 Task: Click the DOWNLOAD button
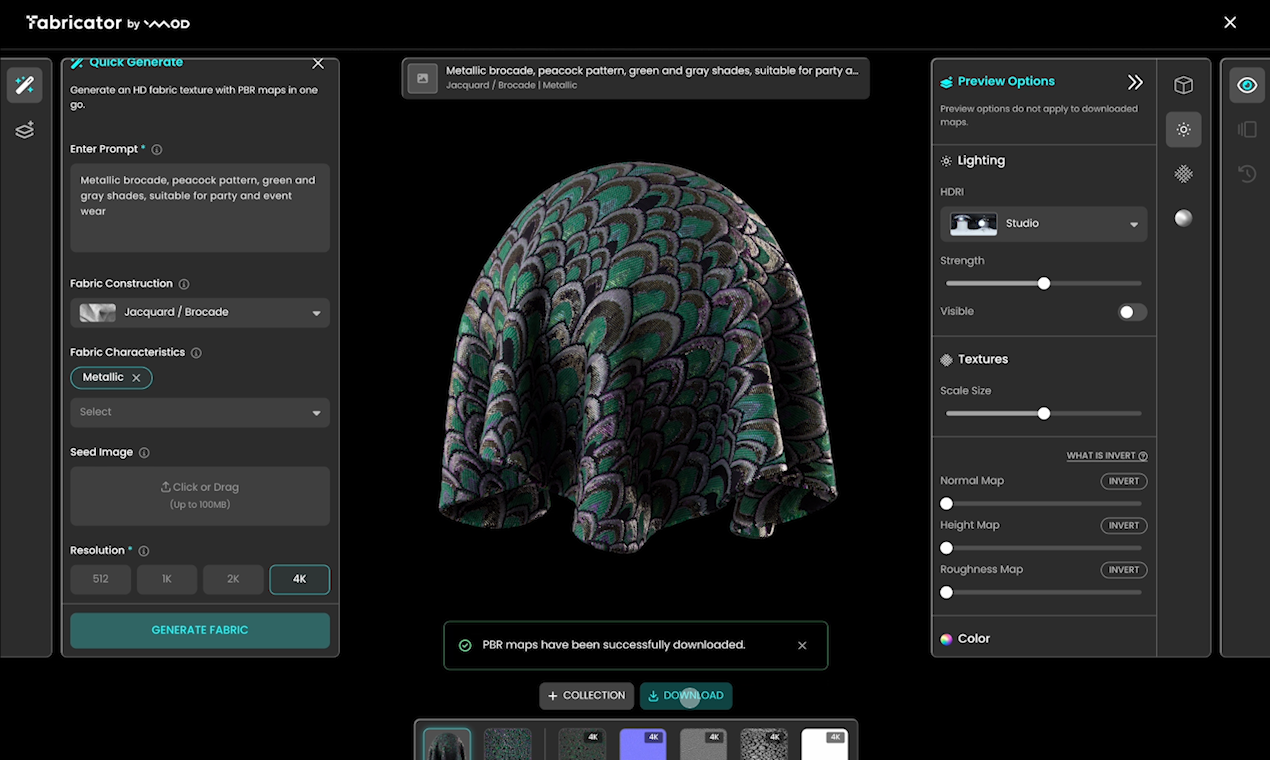[686, 696]
